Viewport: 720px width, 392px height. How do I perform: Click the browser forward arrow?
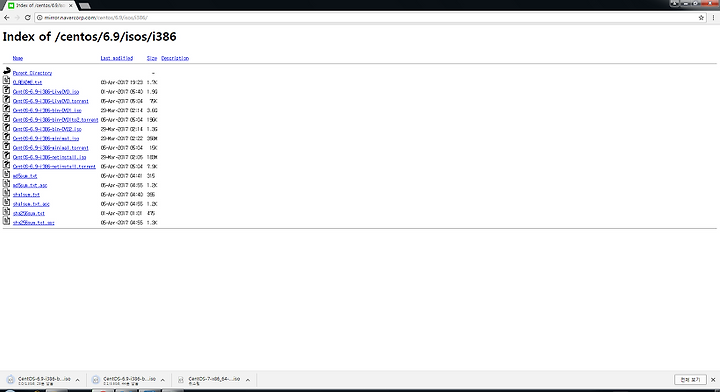17,17
